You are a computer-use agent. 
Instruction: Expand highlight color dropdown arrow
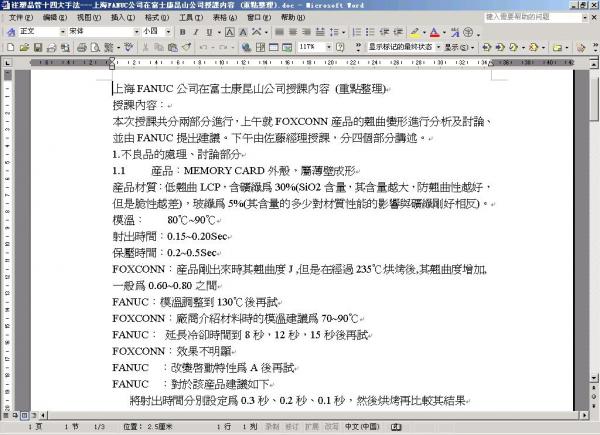[424, 33]
